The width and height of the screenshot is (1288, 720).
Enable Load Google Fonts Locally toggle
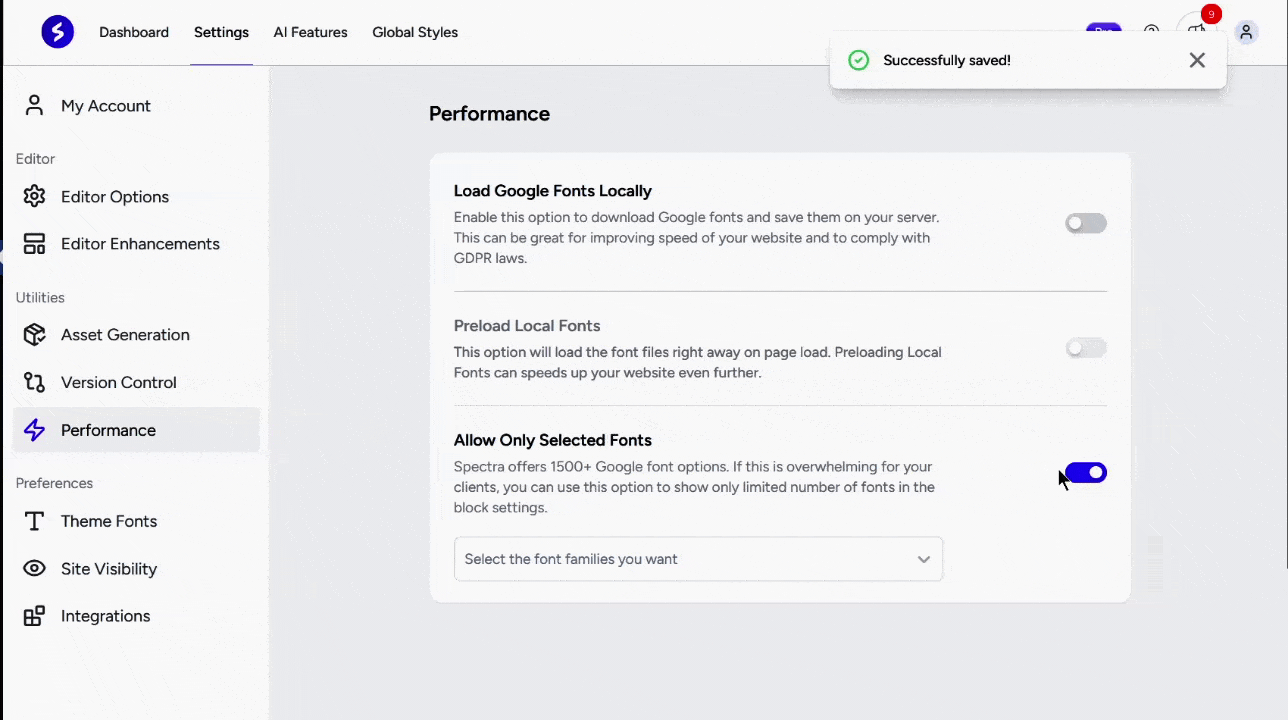pyautogui.click(x=1086, y=223)
